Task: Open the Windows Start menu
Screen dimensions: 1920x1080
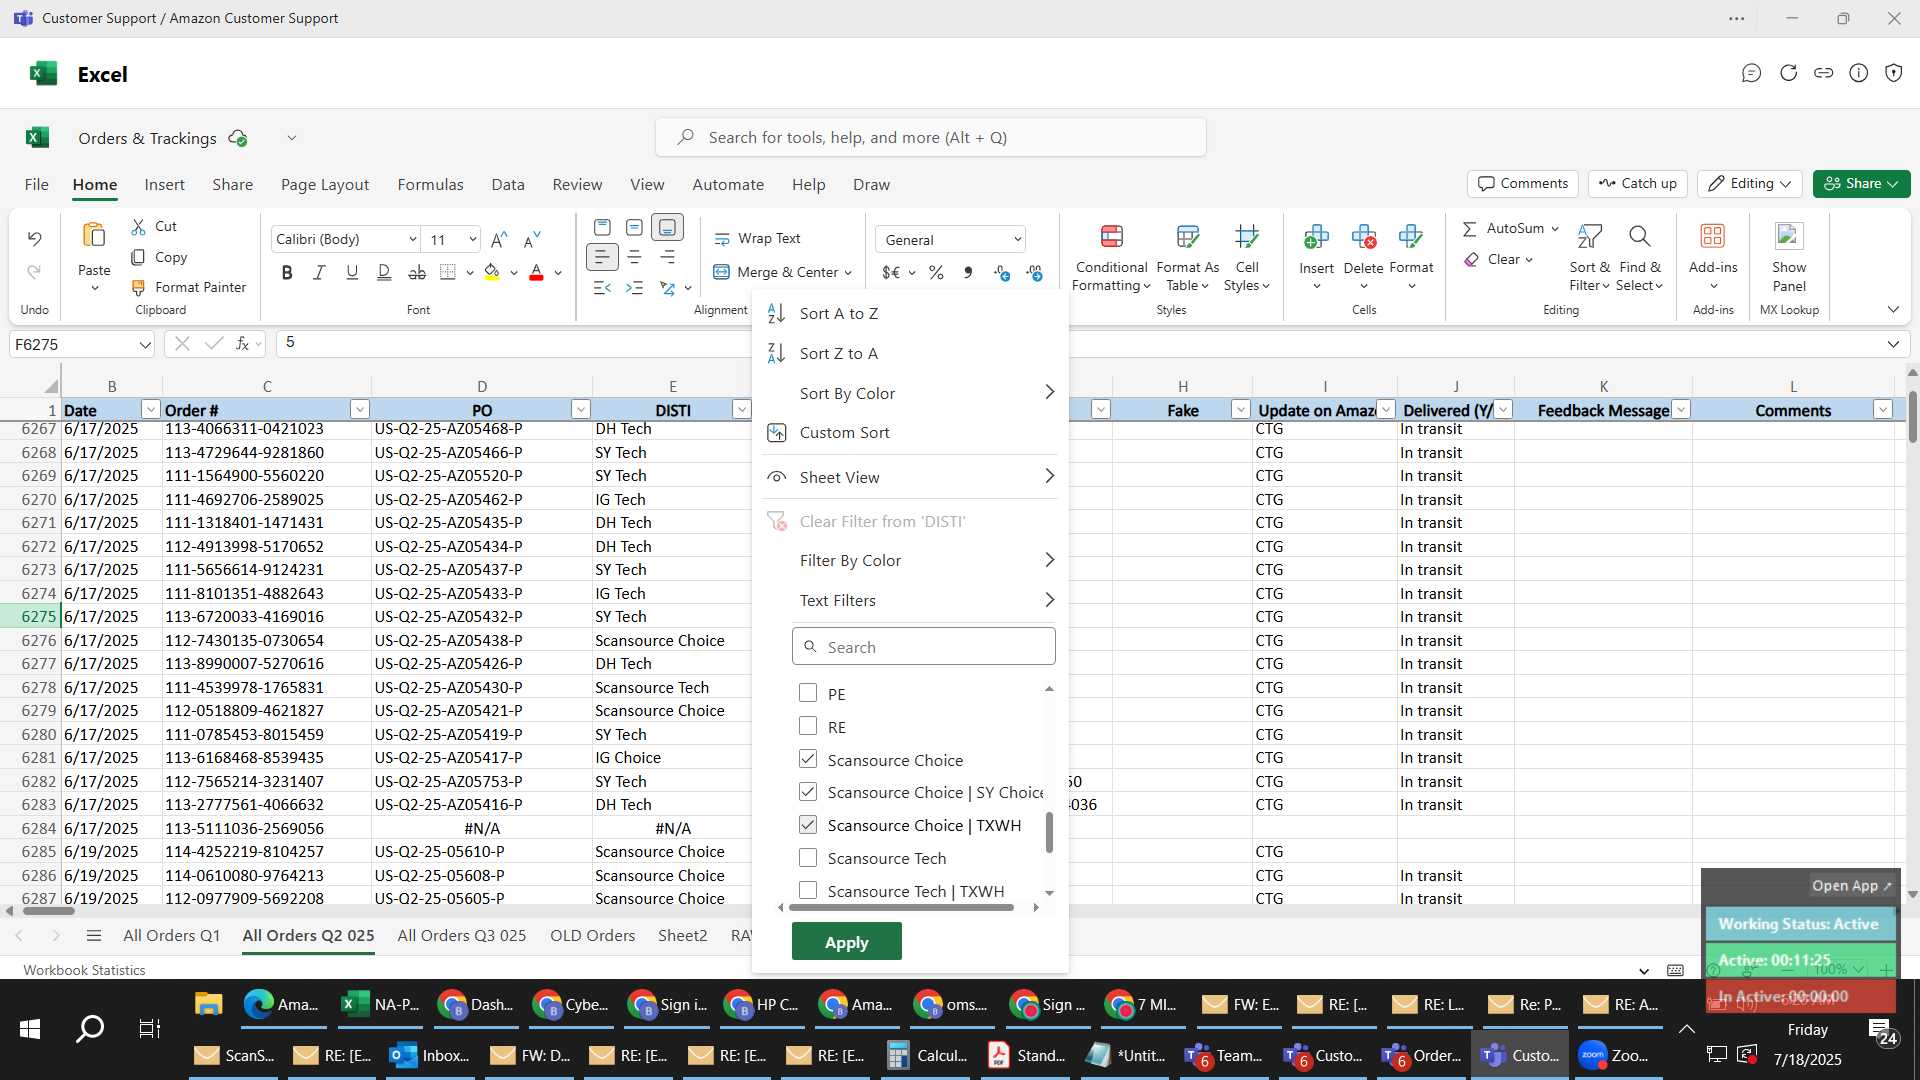Action: coord(30,1029)
